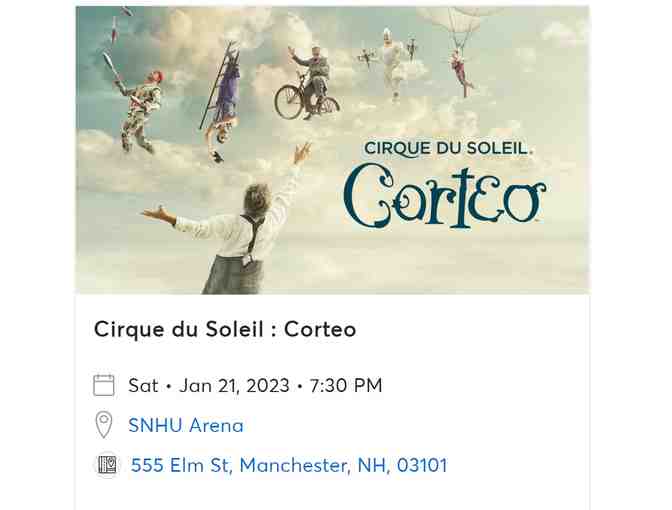
Task: Open the 555 Elm St address link
Action: (289, 465)
